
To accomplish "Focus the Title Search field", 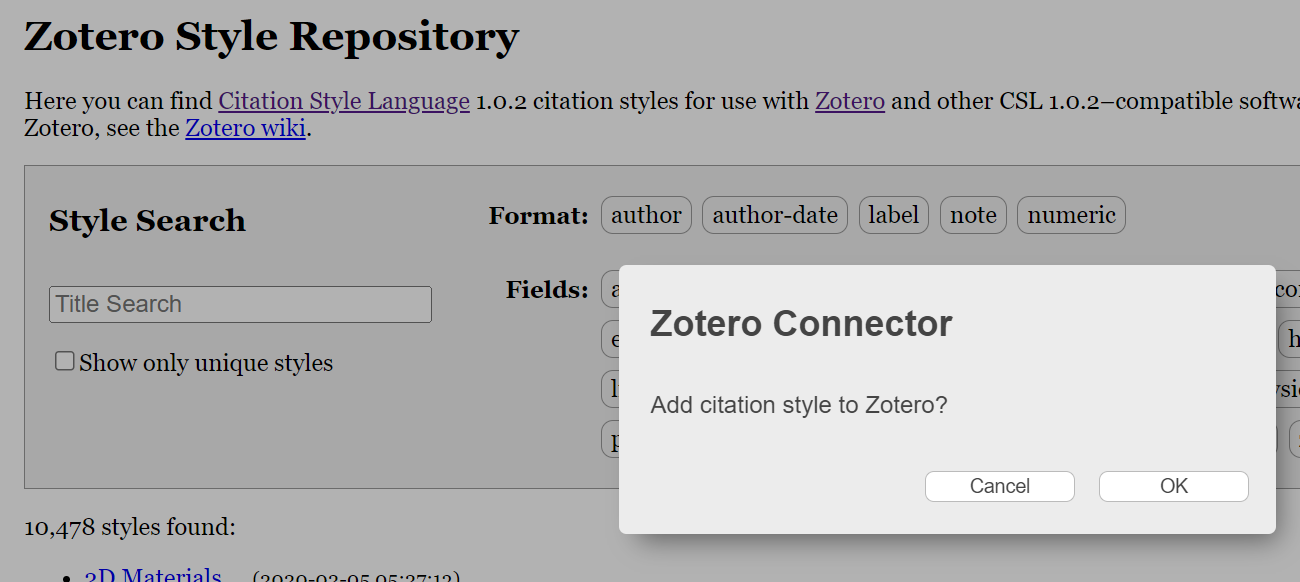I will 240,304.
